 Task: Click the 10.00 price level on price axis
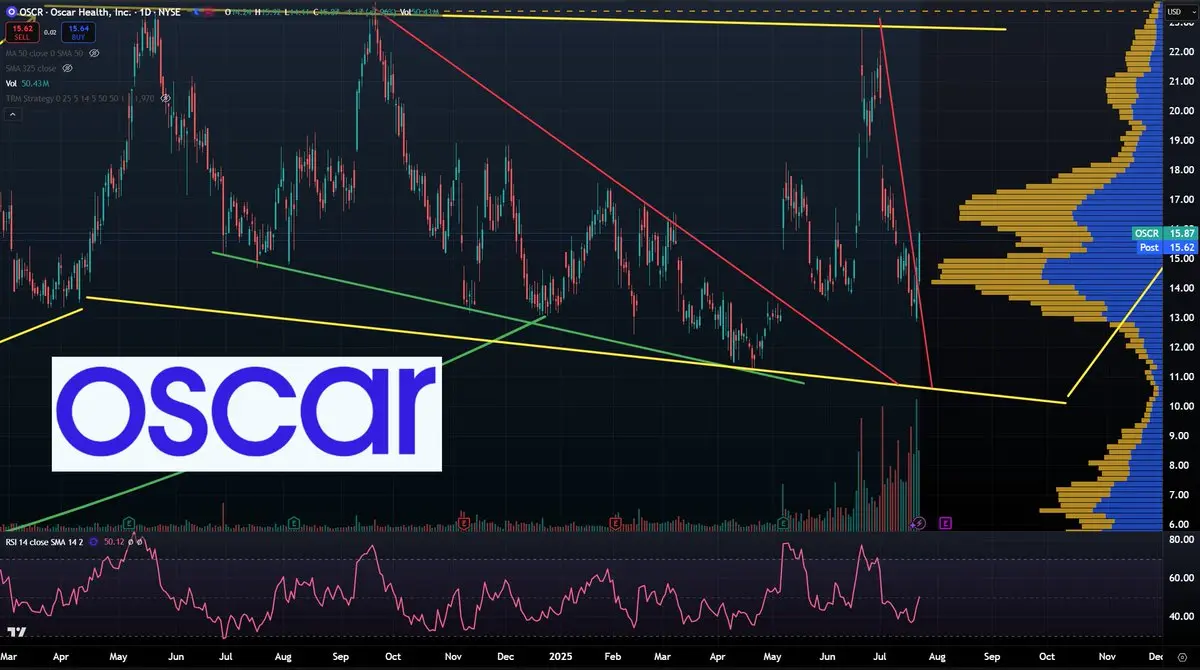point(1182,406)
